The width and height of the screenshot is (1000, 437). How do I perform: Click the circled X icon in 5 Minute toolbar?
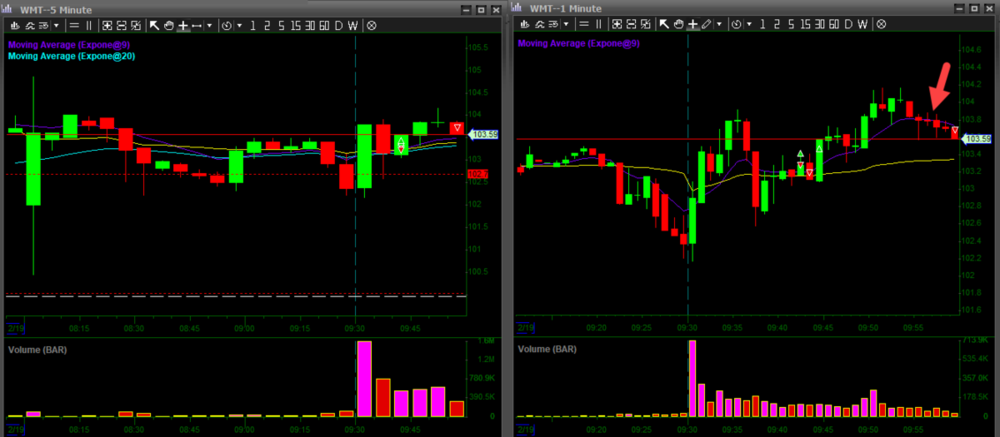click(x=372, y=24)
